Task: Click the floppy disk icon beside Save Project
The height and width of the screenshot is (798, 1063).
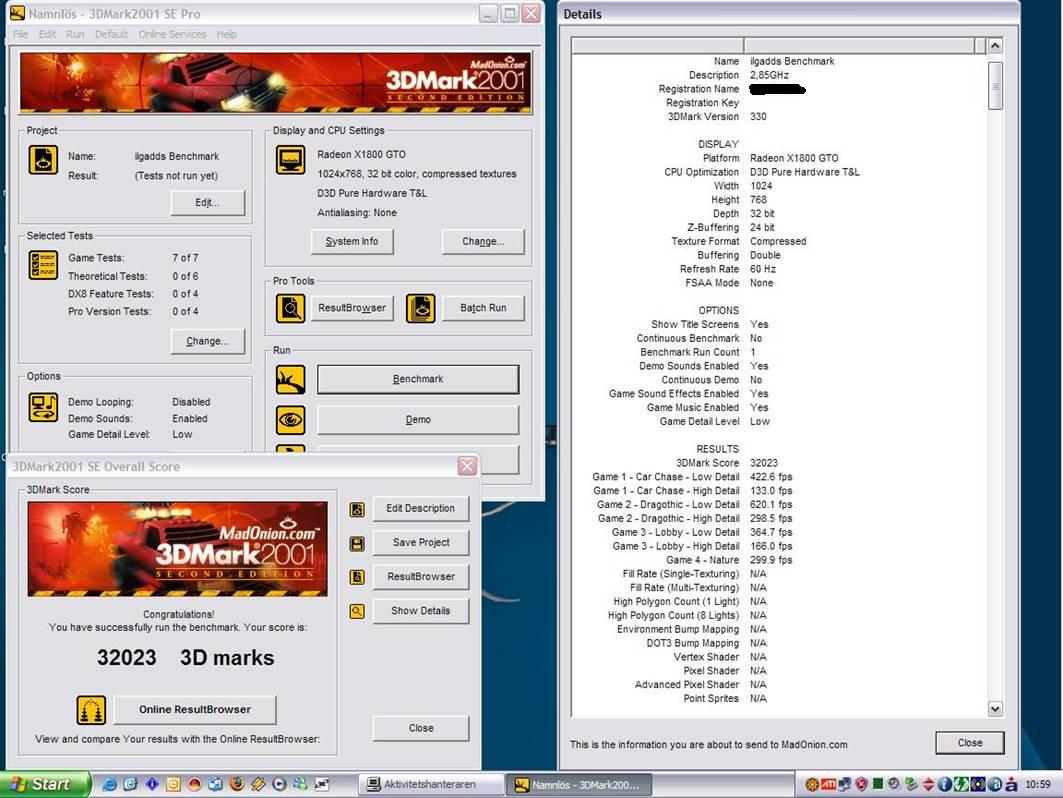Action: [357, 543]
